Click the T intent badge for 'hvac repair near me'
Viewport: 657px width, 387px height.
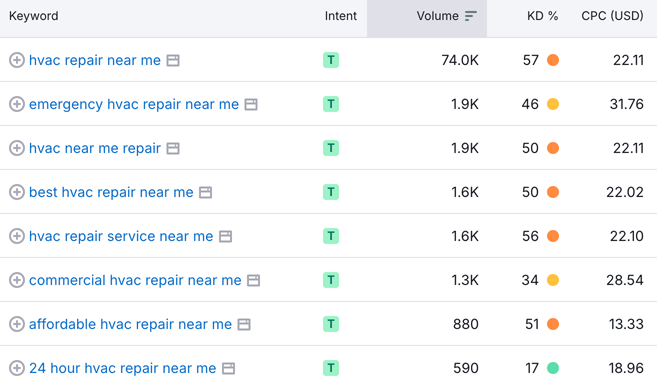coord(331,60)
